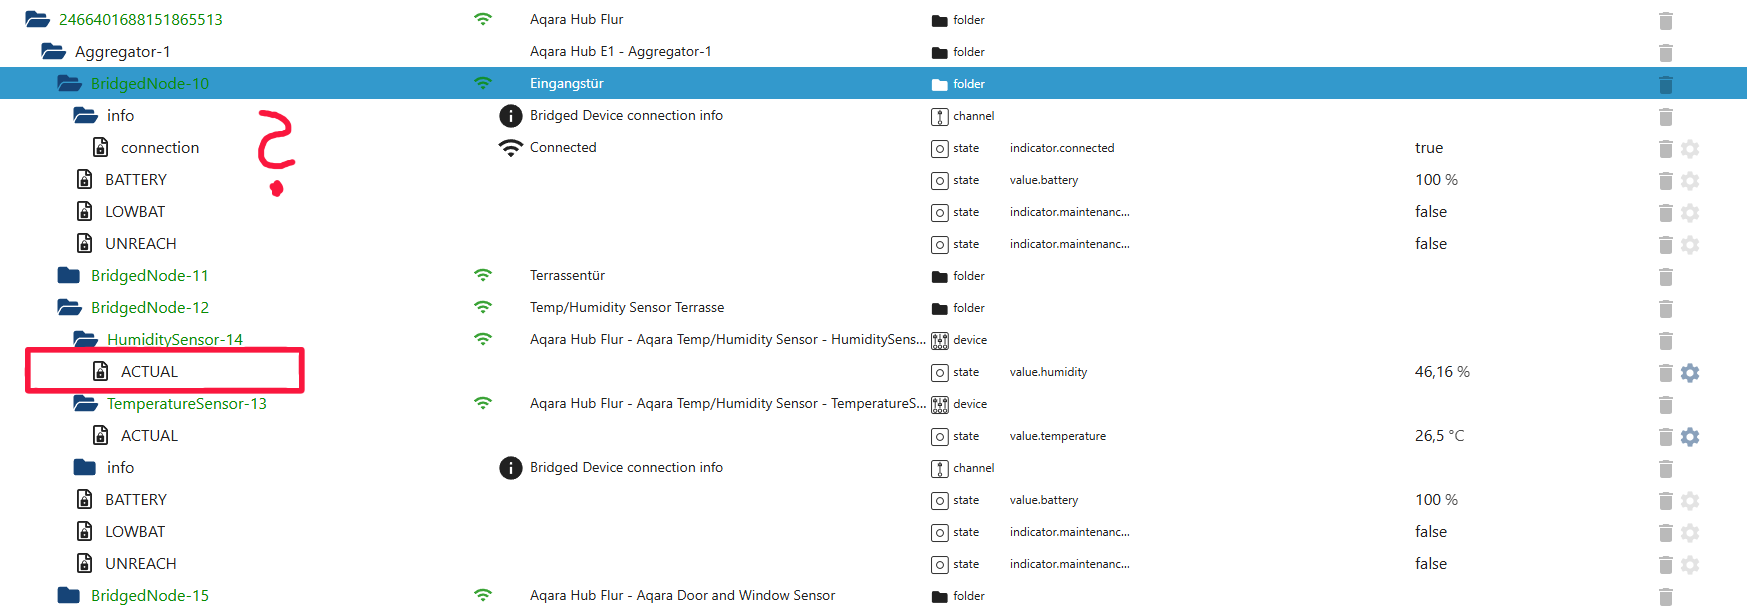Expand the BridgedNode-11 folder
Viewport: 1747px width, 614px height.
(x=69, y=276)
